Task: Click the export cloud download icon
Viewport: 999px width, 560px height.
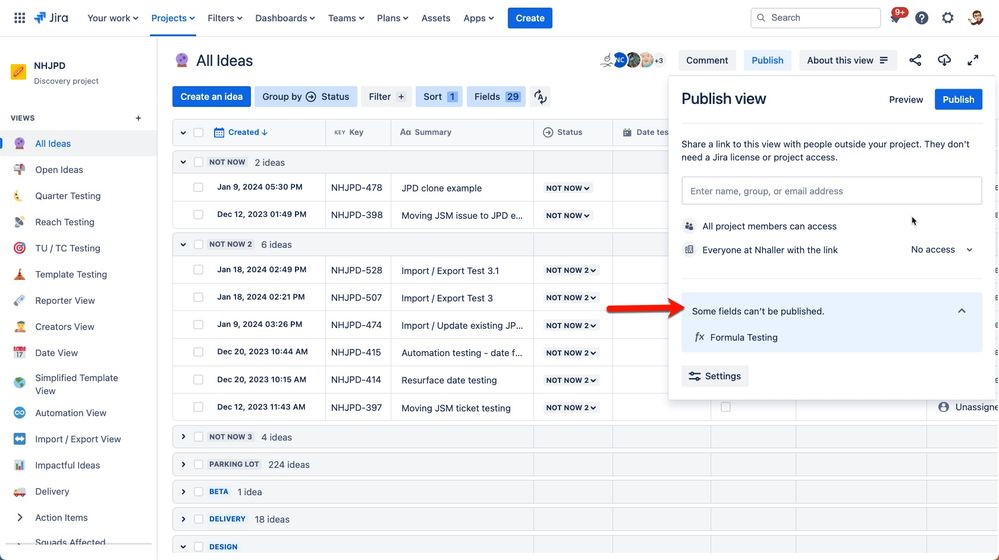Action: tap(944, 61)
